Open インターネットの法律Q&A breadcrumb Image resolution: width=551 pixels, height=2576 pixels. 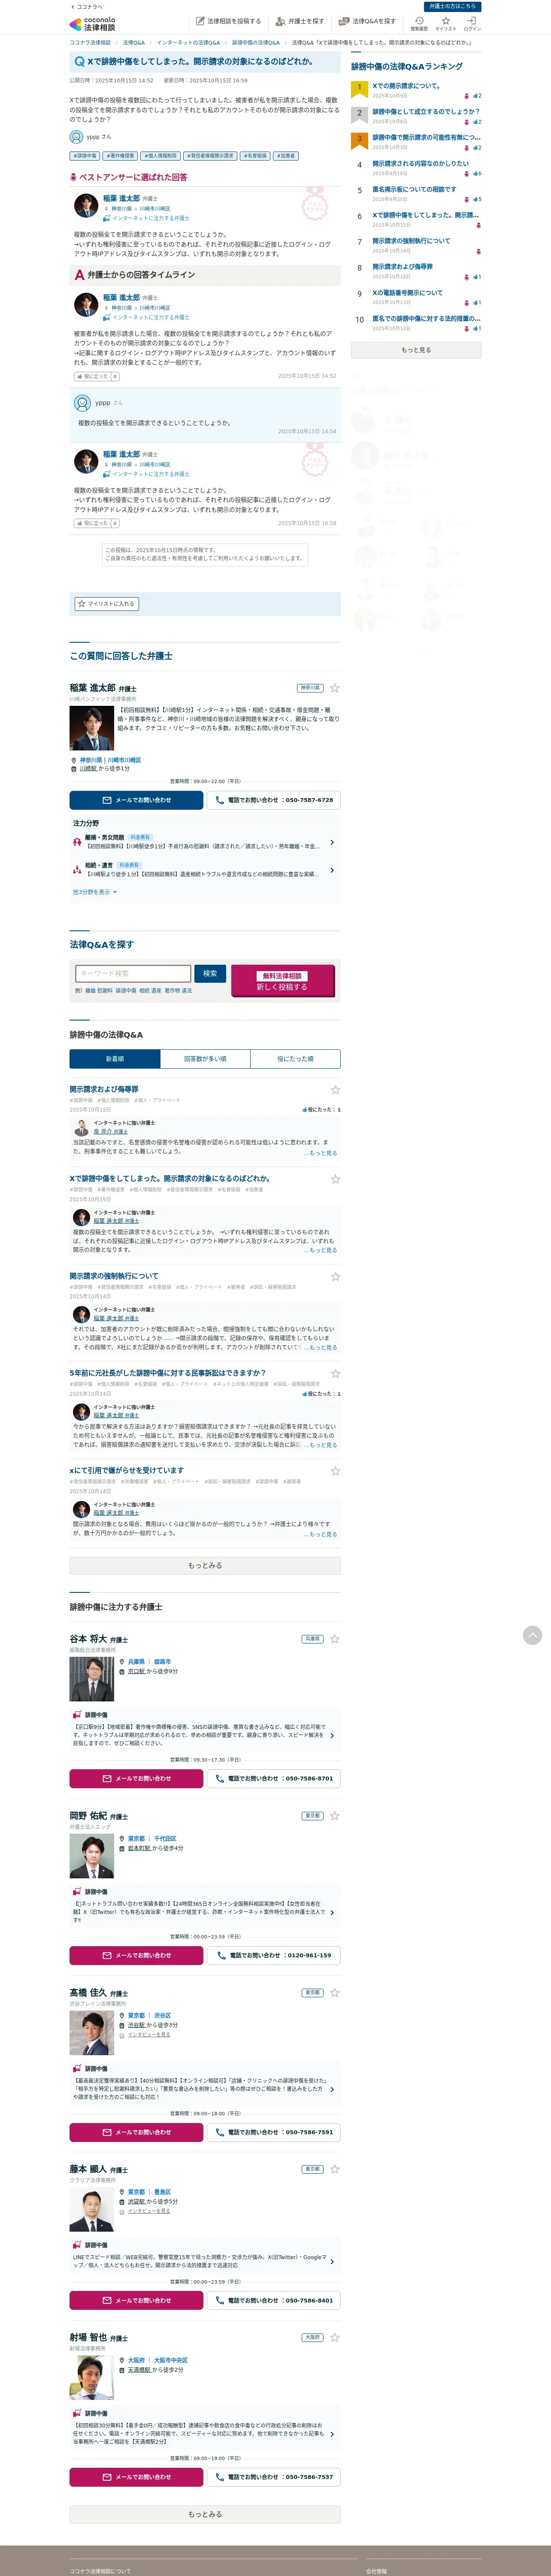point(188,43)
